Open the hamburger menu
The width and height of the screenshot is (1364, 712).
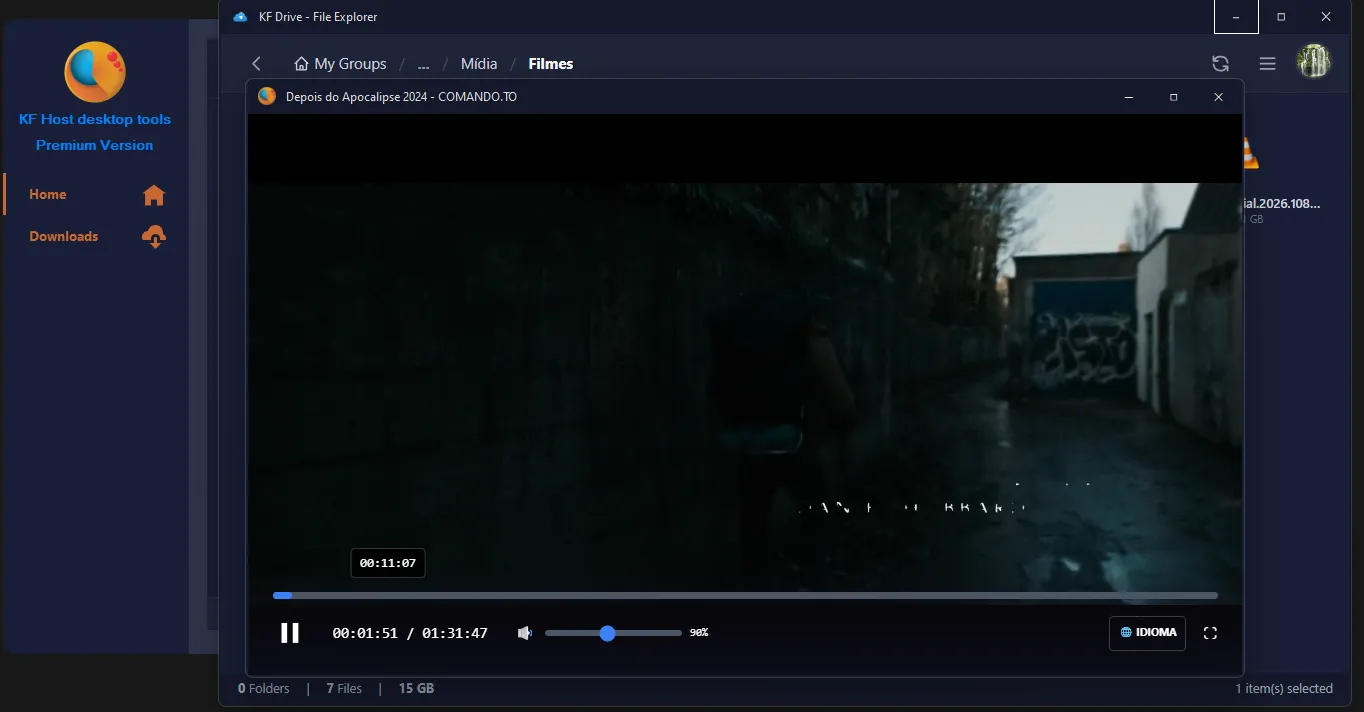point(1267,64)
